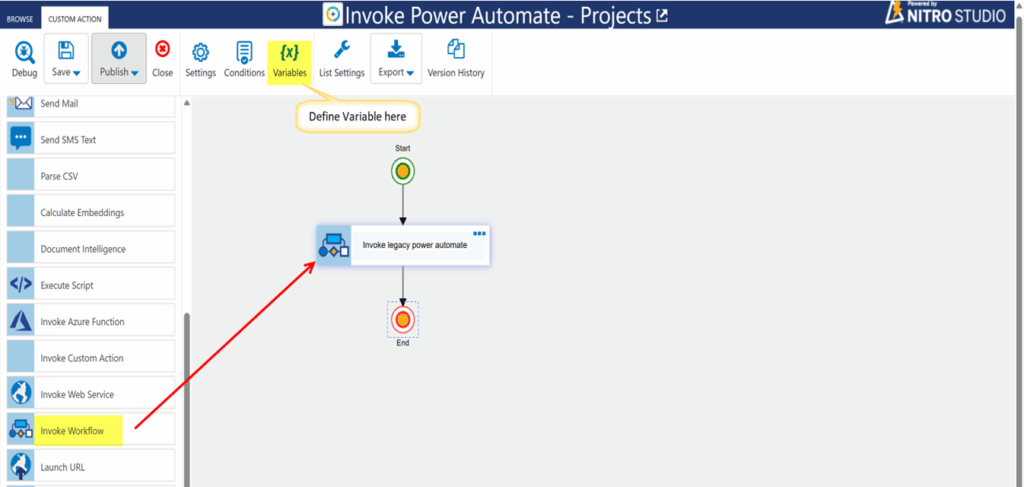Expand the Save dropdown arrow
The height and width of the screenshot is (487, 1024).
pos(76,73)
